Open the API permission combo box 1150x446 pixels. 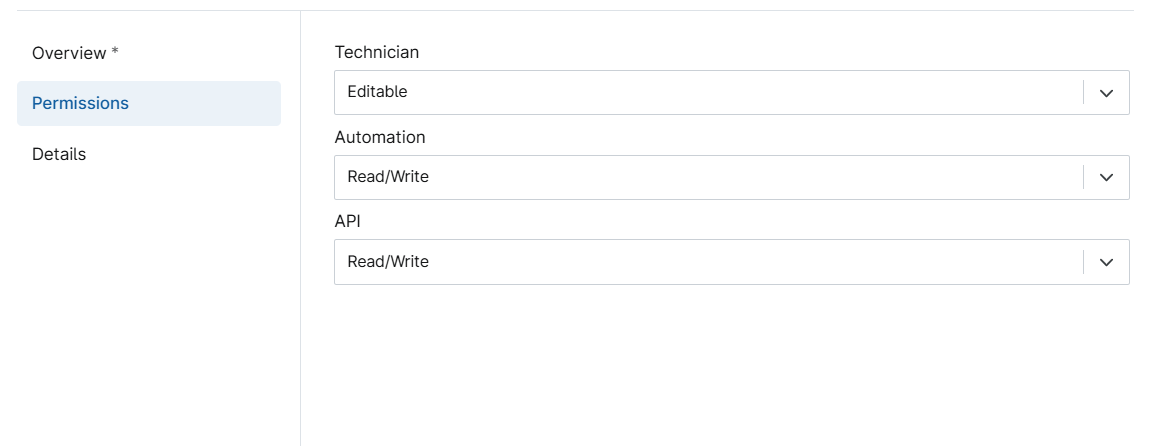(x=731, y=262)
